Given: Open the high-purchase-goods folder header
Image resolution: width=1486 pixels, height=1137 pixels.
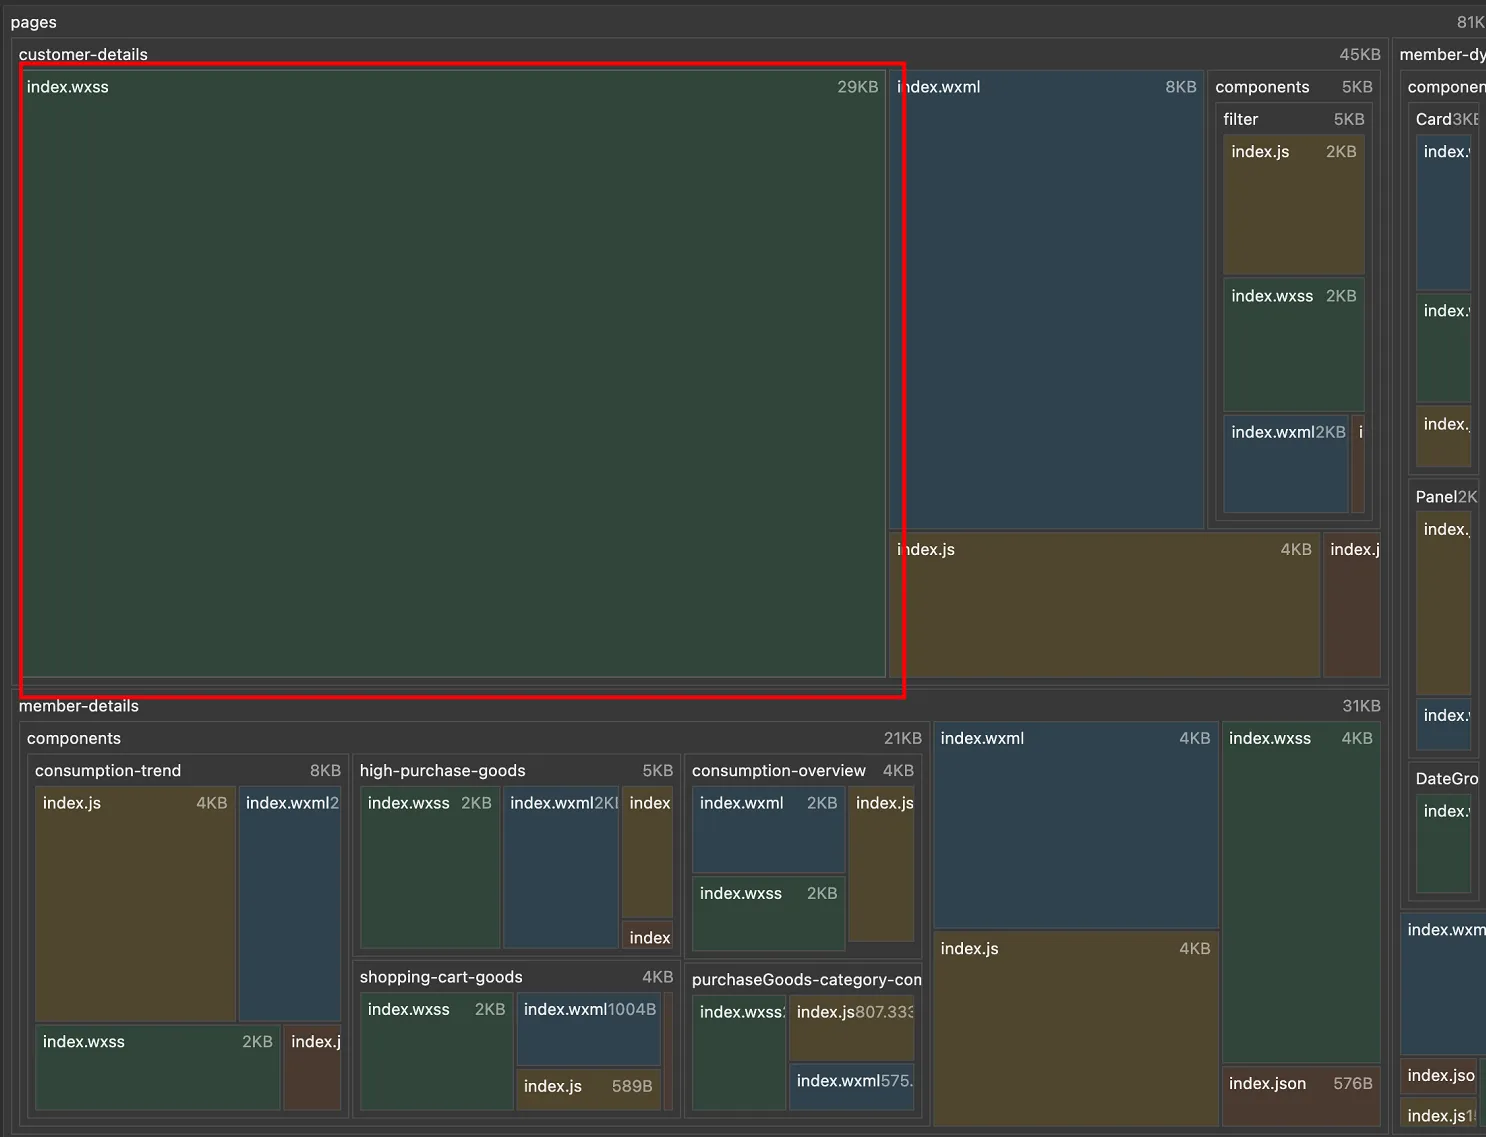Looking at the screenshot, I should 442,770.
